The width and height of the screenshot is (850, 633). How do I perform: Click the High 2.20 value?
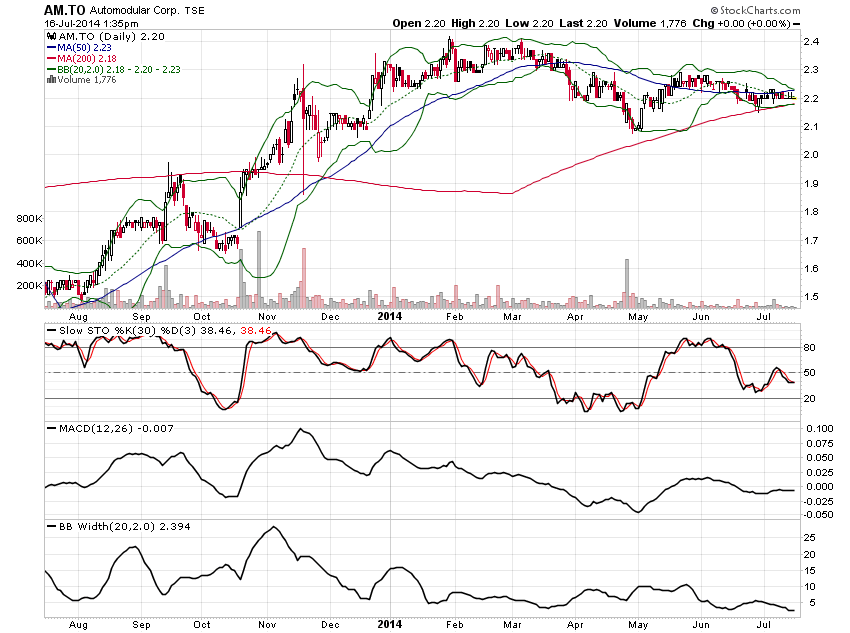coord(475,23)
